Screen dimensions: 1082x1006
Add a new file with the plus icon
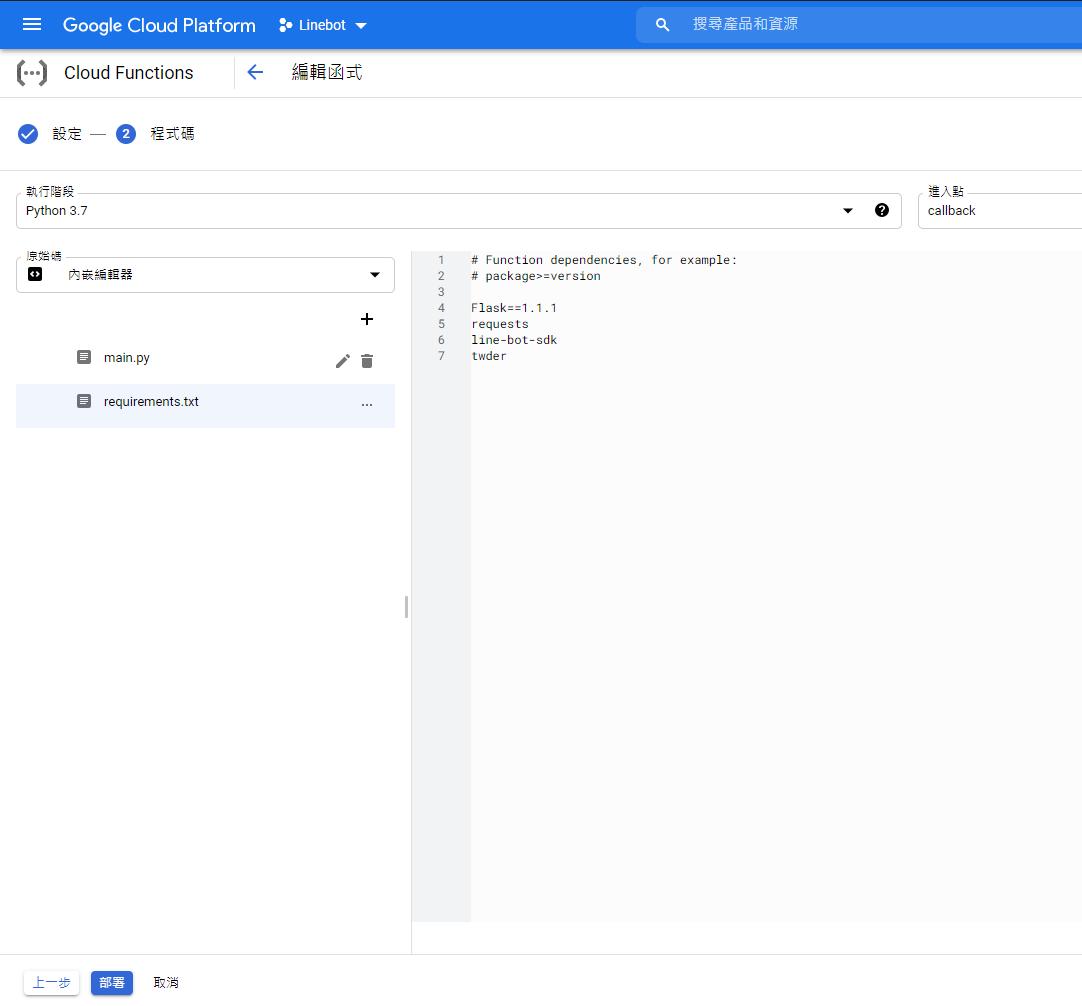click(x=366, y=319)
